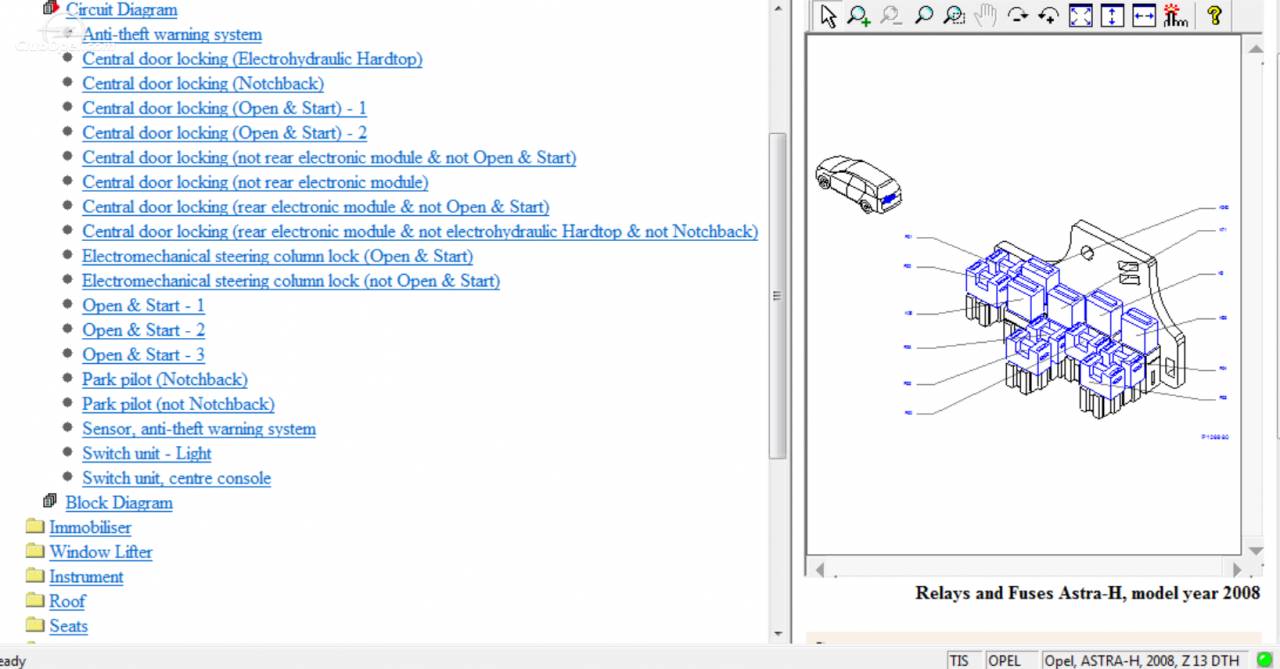The height and width of the screenshot is (669, 1280).
Task: Select the zoom to region tool
Action: coord(955,16)
